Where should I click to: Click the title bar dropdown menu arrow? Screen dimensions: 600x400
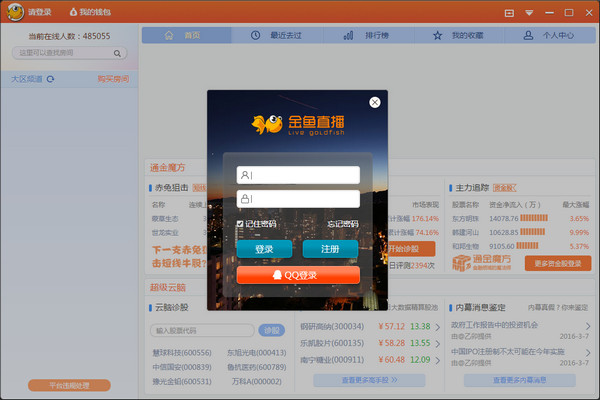[528, 12]
